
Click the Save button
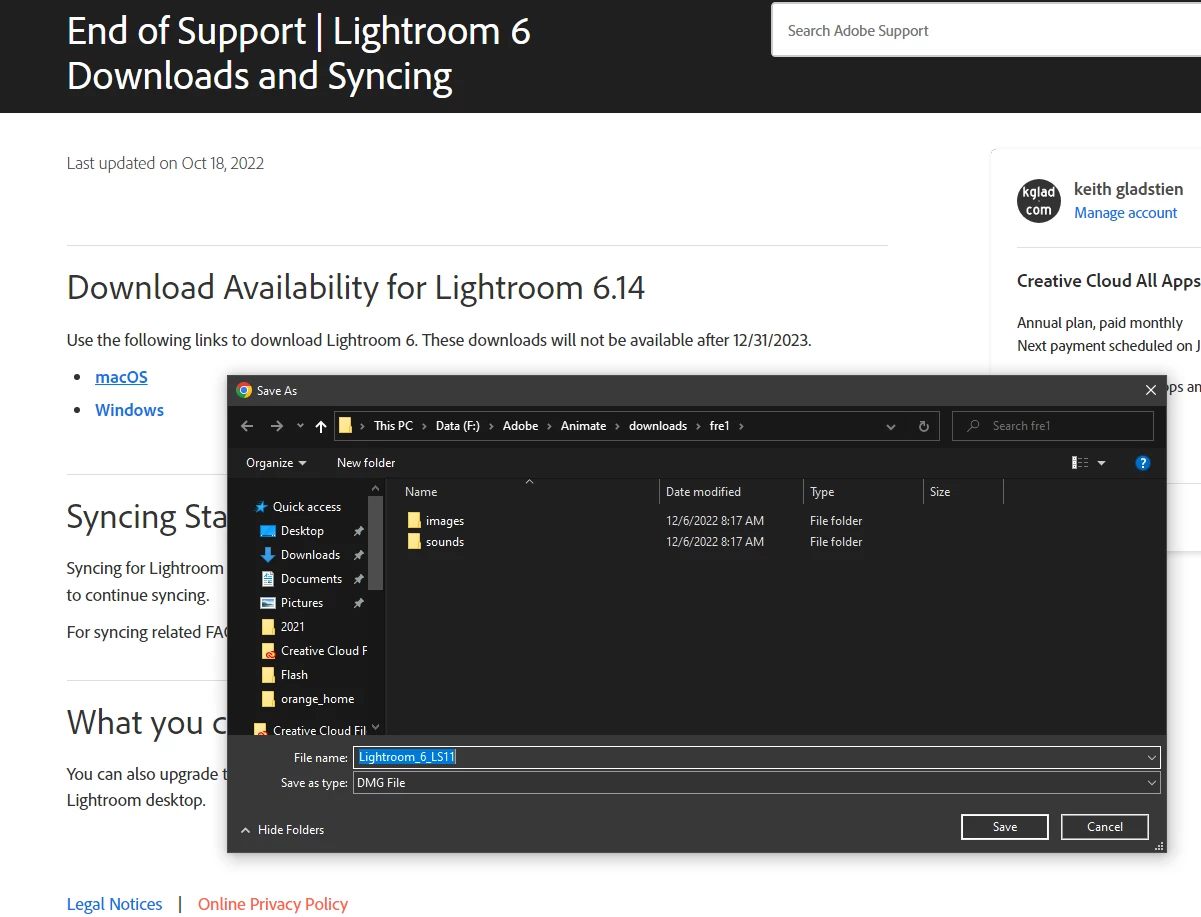(1005, 827)
